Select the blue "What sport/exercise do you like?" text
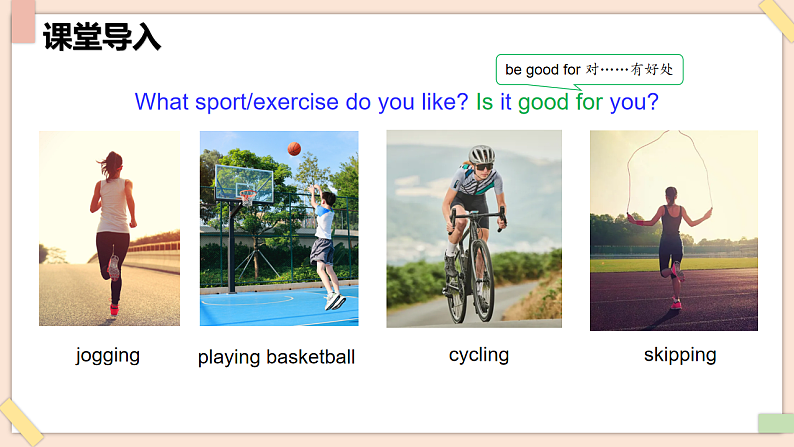This screenshot has width=794, height=447. click(301, 102)
